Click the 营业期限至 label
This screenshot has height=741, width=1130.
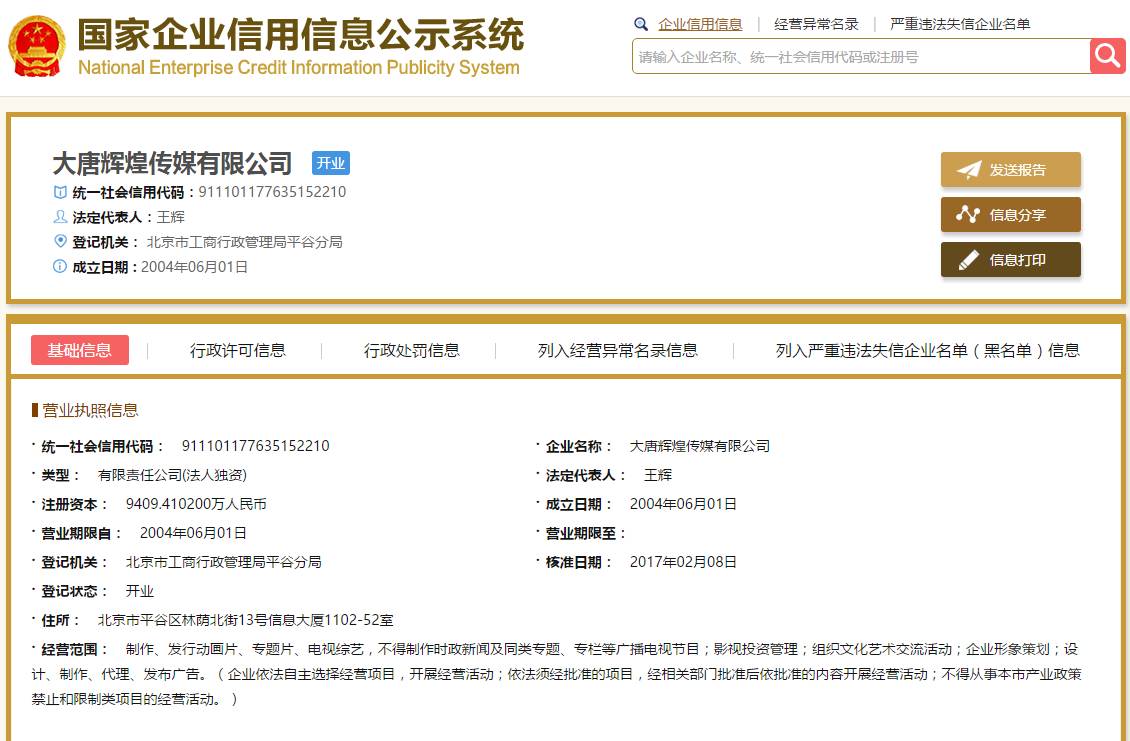(585, 533)
